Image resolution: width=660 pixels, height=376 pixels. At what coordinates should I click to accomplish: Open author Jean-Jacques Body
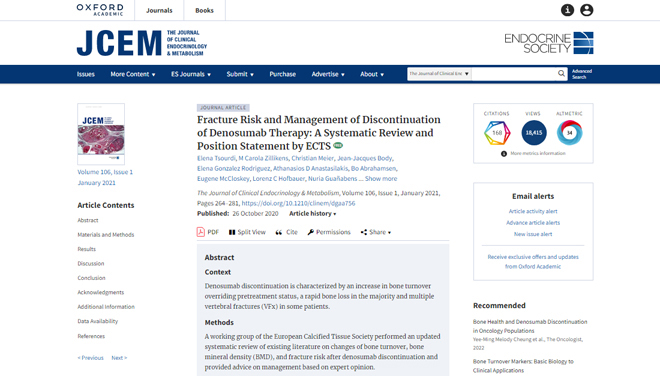pyautogui.click(x=365, y=158)
